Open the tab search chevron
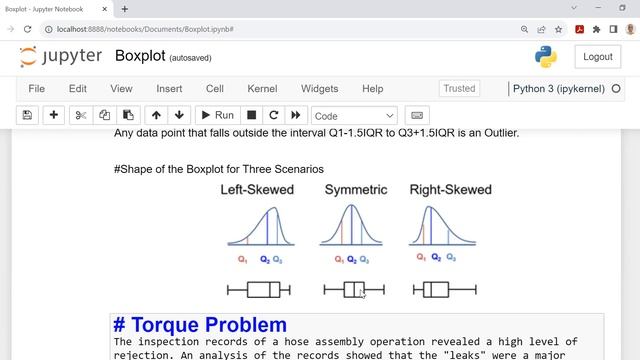Image resolution: width=640 pixels, height=360 pixels. click(x=574, y=8)
